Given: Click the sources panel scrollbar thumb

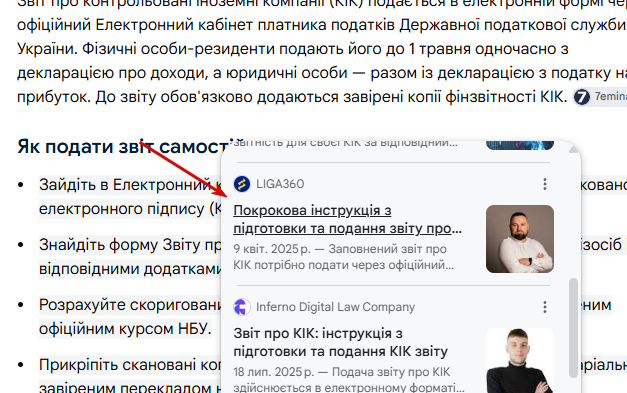Looking at the screenshot, I should point(573,328).
